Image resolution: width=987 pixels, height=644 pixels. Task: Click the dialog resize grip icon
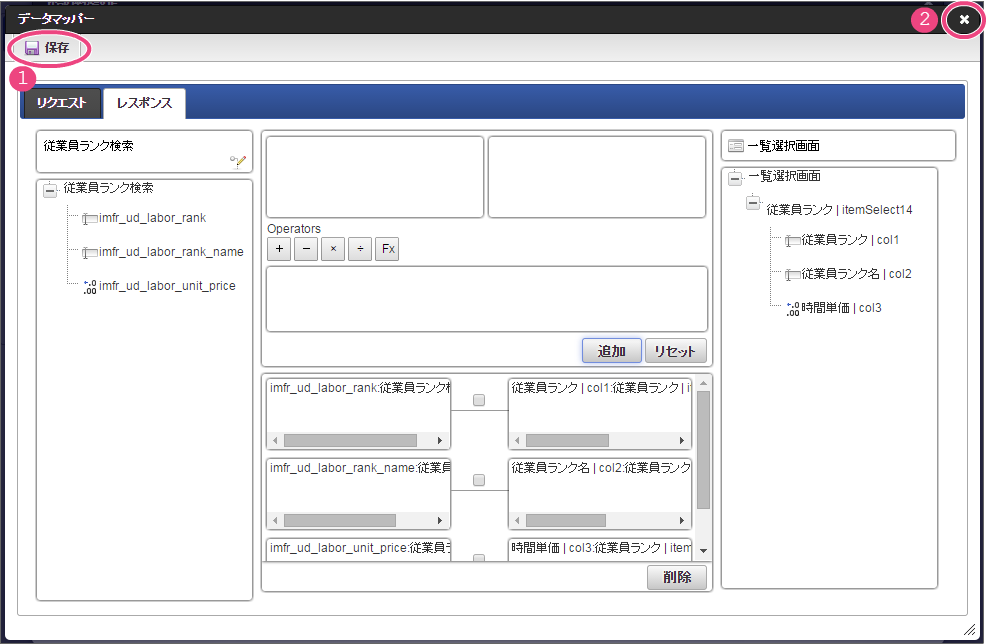click(970, 630)
